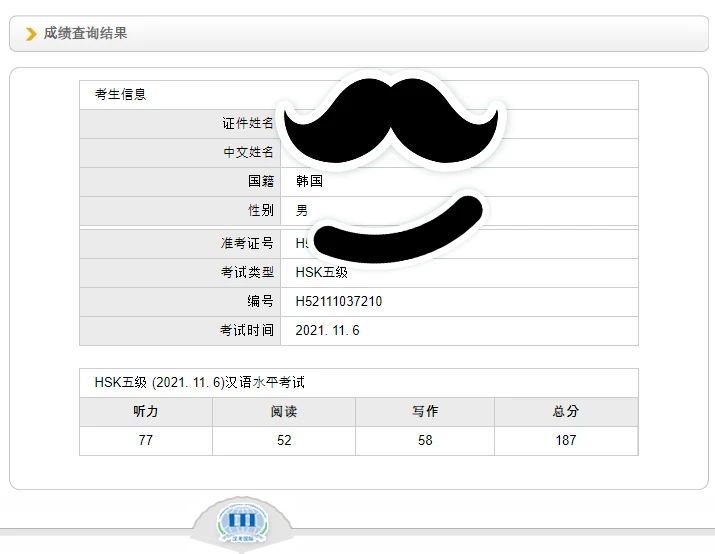Screen dimensions: 715x554
Task: Click the 考试类型 label
Action: click(247, 272)
